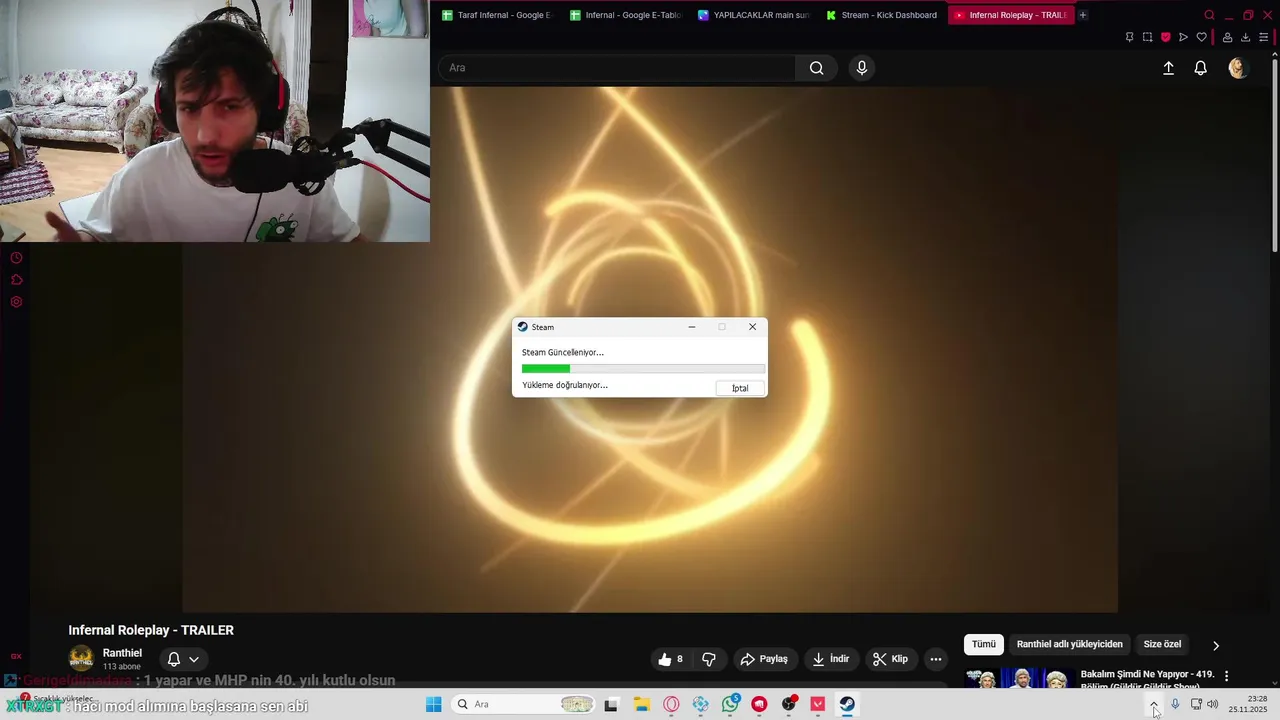Open File Explorer from the taskbar

point(641,704)
